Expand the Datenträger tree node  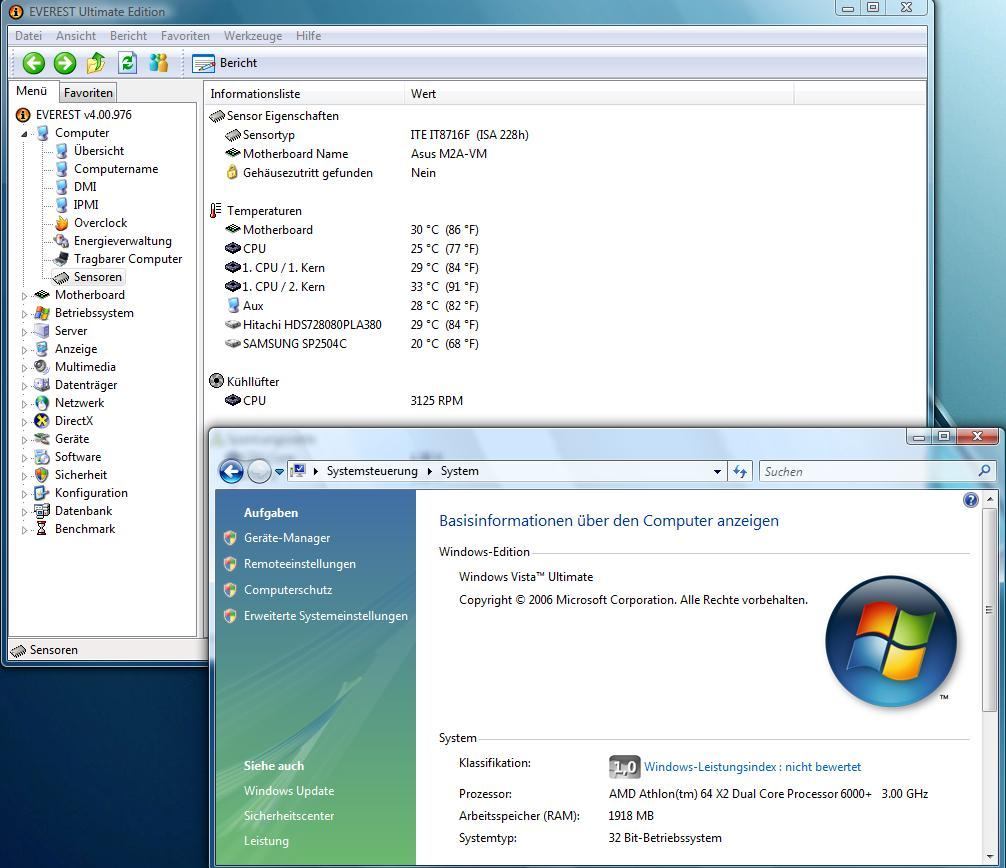(x=24, y=386)
